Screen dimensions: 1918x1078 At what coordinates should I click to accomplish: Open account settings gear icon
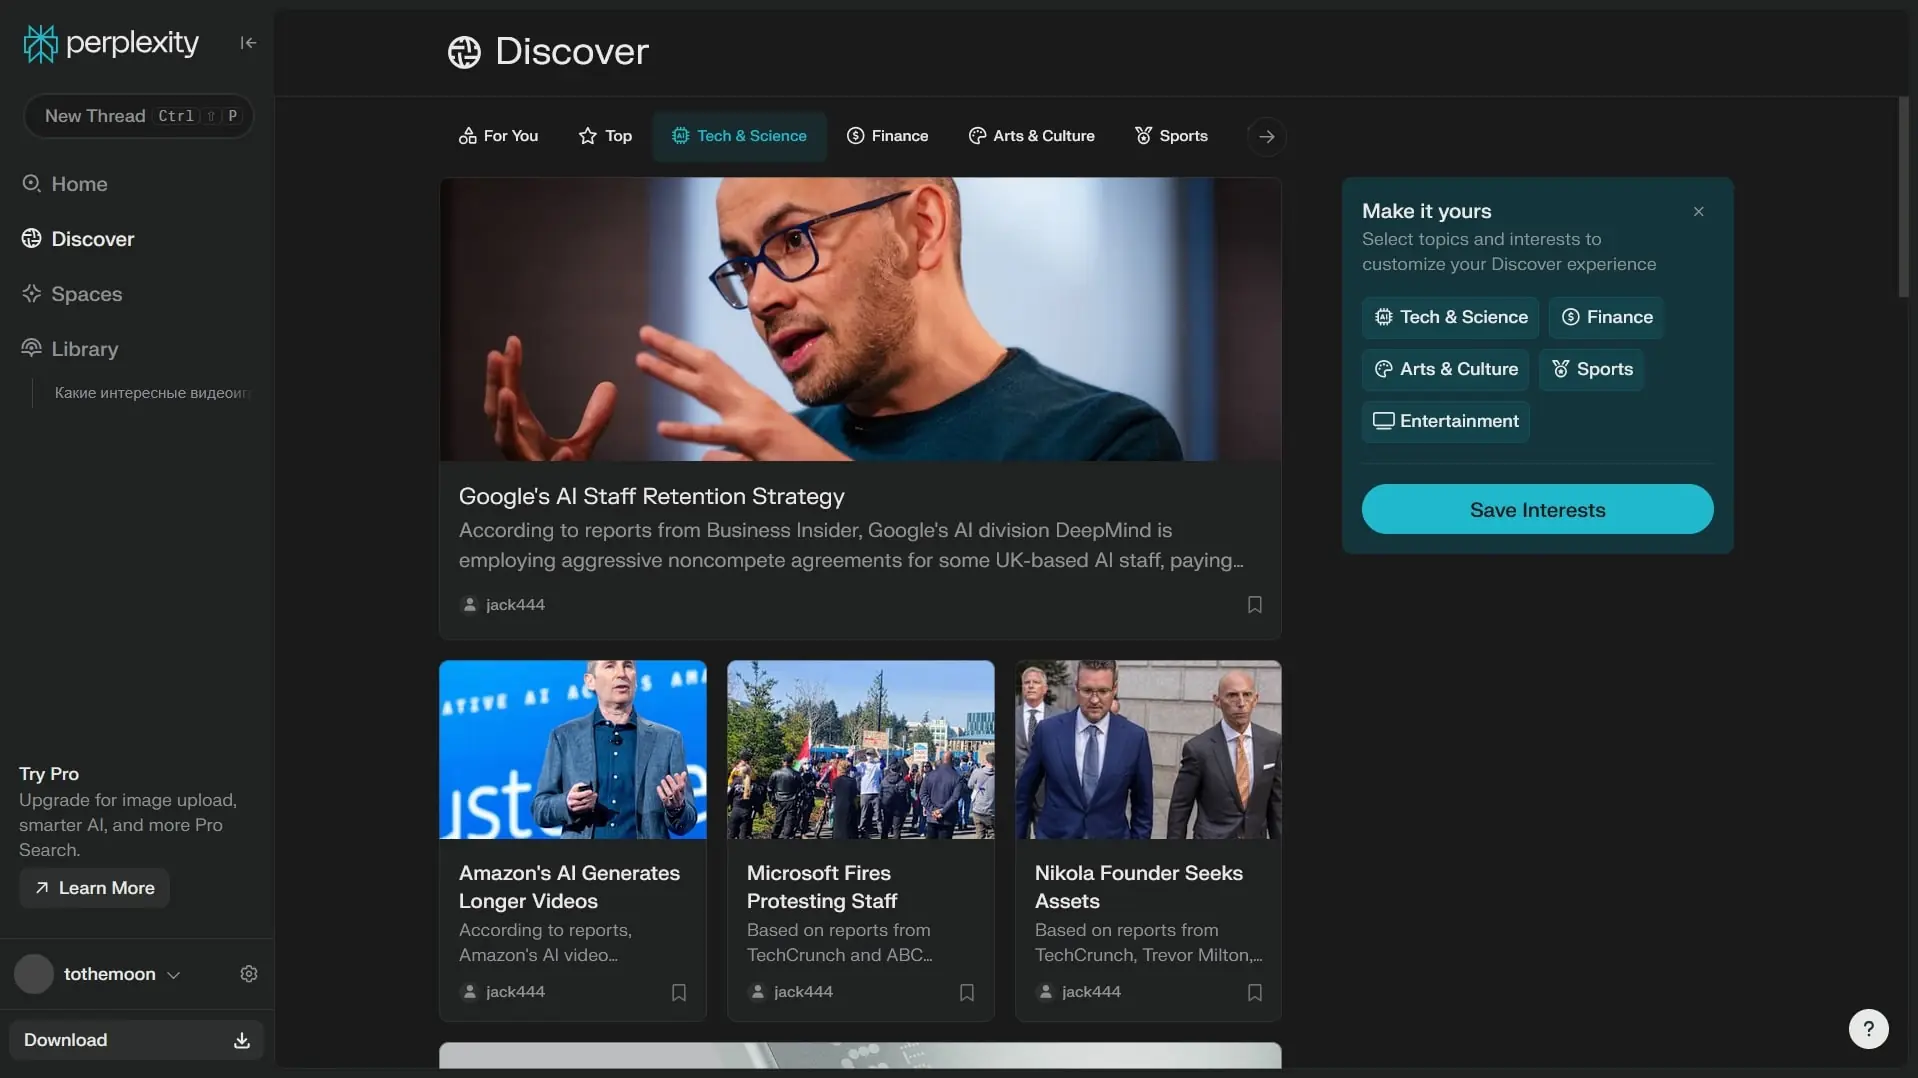[249, 974]
